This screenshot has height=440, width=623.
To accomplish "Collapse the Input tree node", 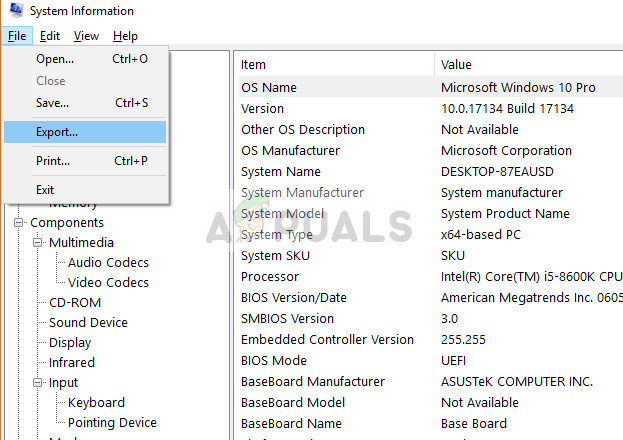I will pyautogui.click(x=38, y=383).
